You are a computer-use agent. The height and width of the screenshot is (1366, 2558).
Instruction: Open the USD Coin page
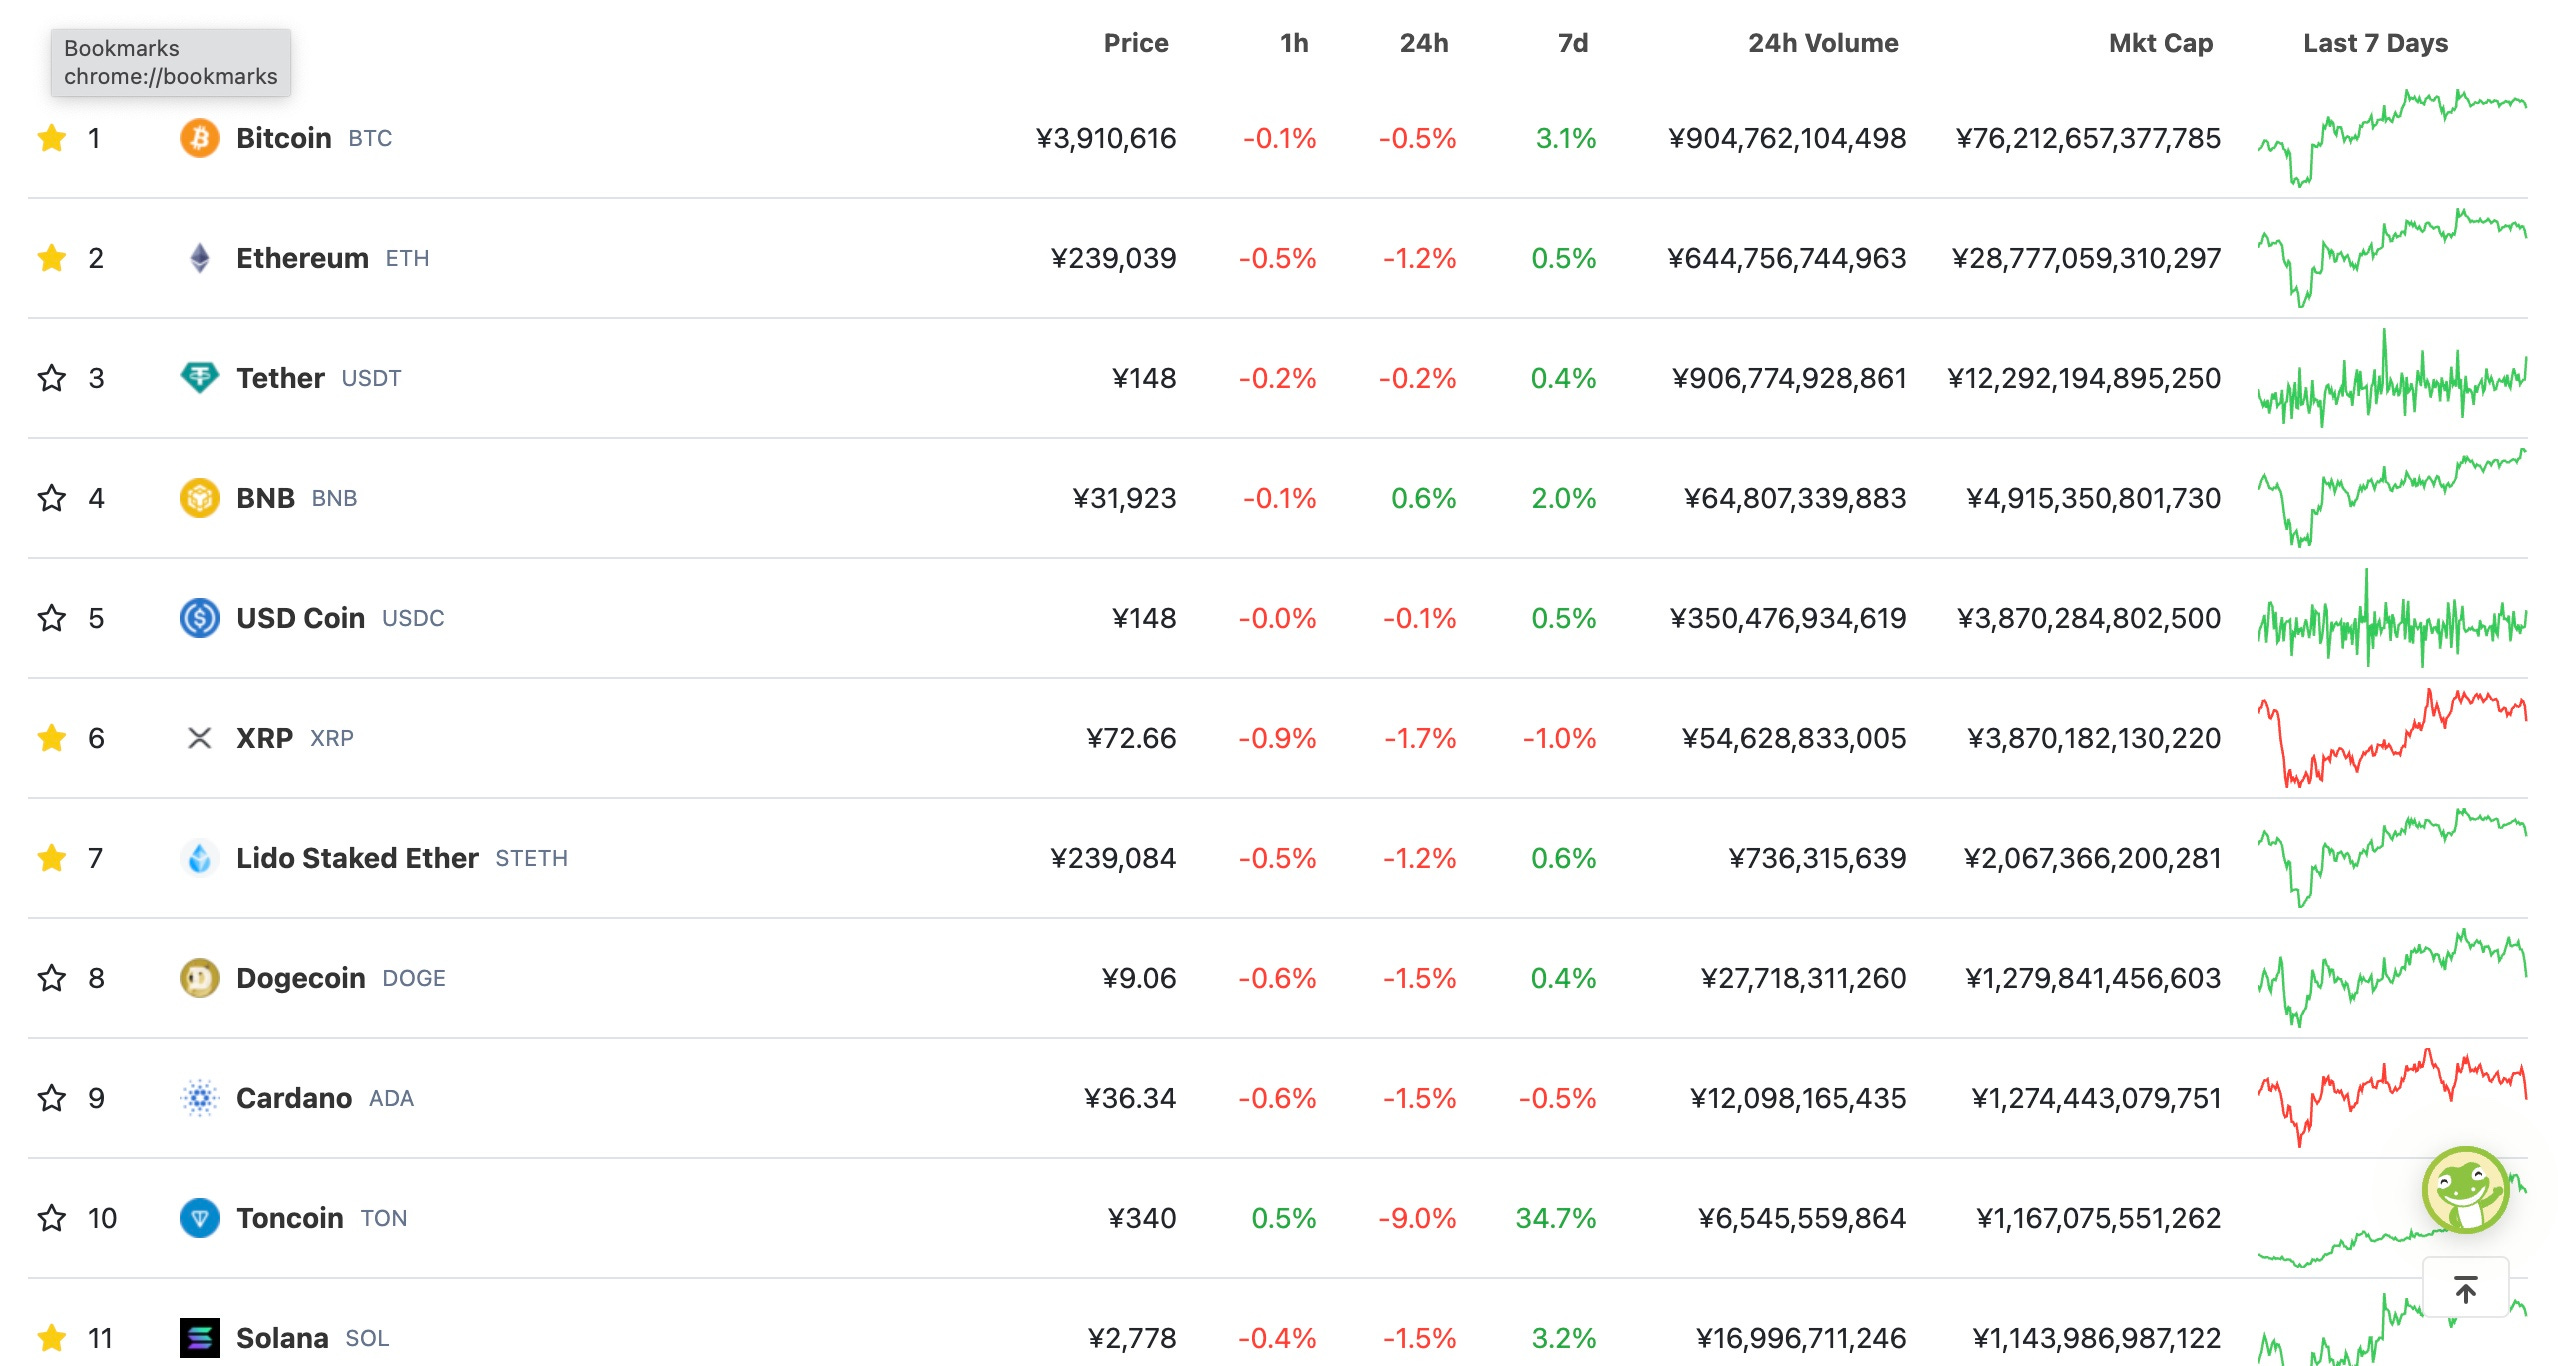tap(300, 618)
